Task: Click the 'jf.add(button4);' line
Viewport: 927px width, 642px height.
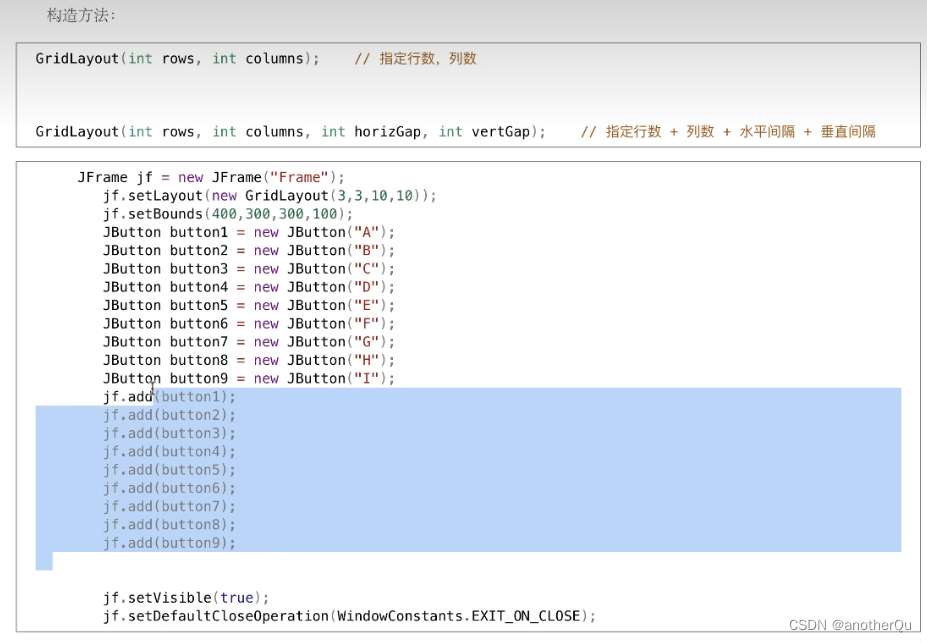Action: click(169, 452)
